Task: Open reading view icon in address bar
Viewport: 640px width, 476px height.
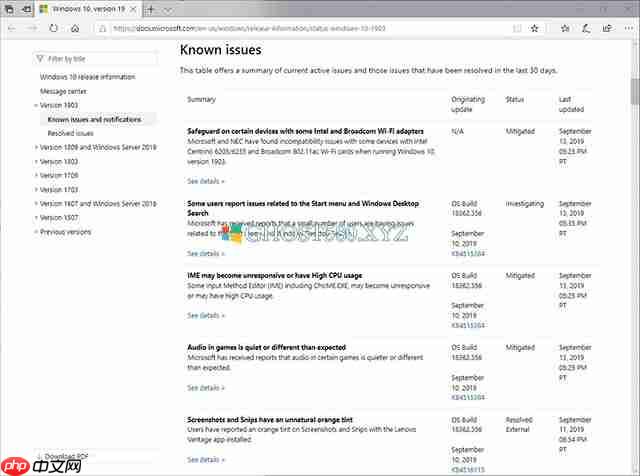Action: [517, 28]
